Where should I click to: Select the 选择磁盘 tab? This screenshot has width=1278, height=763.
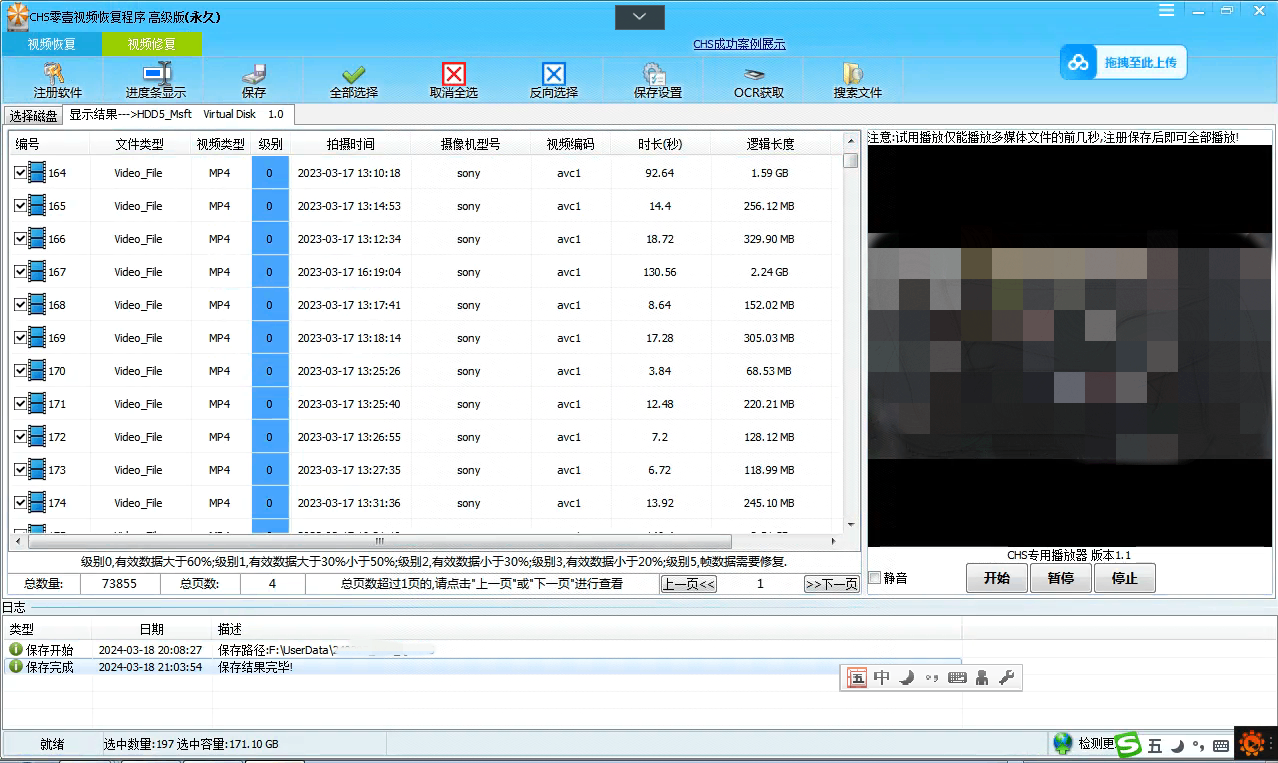click(x=34, y=115)
